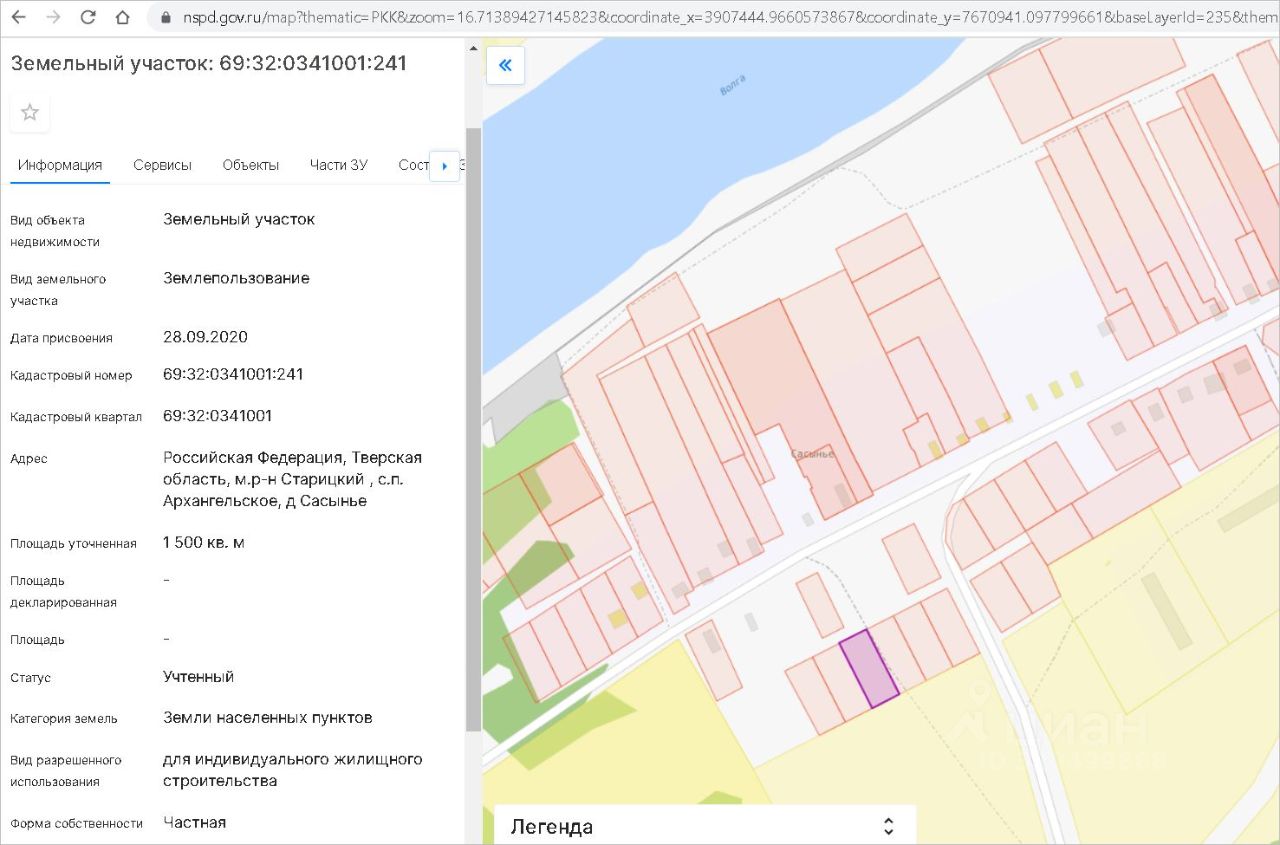Open the Объекты tab
Viewport: 1280px width, 845px height.
tap(250, 165)
